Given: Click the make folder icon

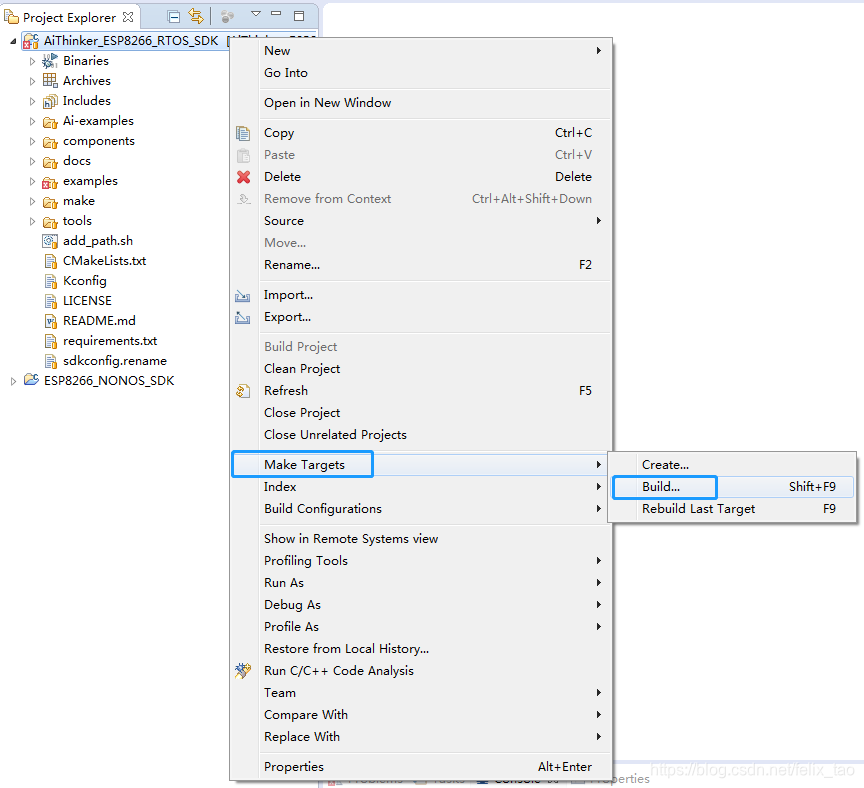Looking at the screenshot, I should point(50,202).
